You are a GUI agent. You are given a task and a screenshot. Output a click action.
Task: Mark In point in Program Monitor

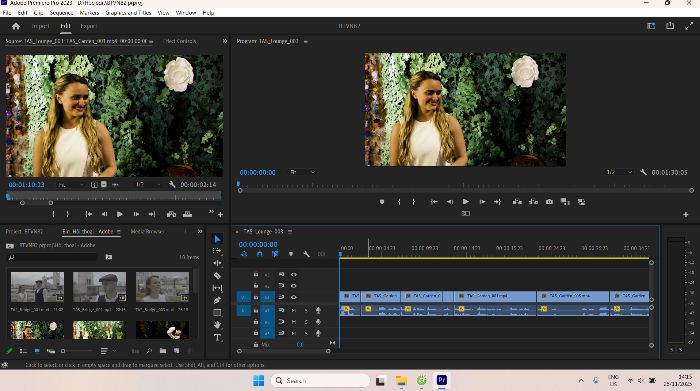399,202
